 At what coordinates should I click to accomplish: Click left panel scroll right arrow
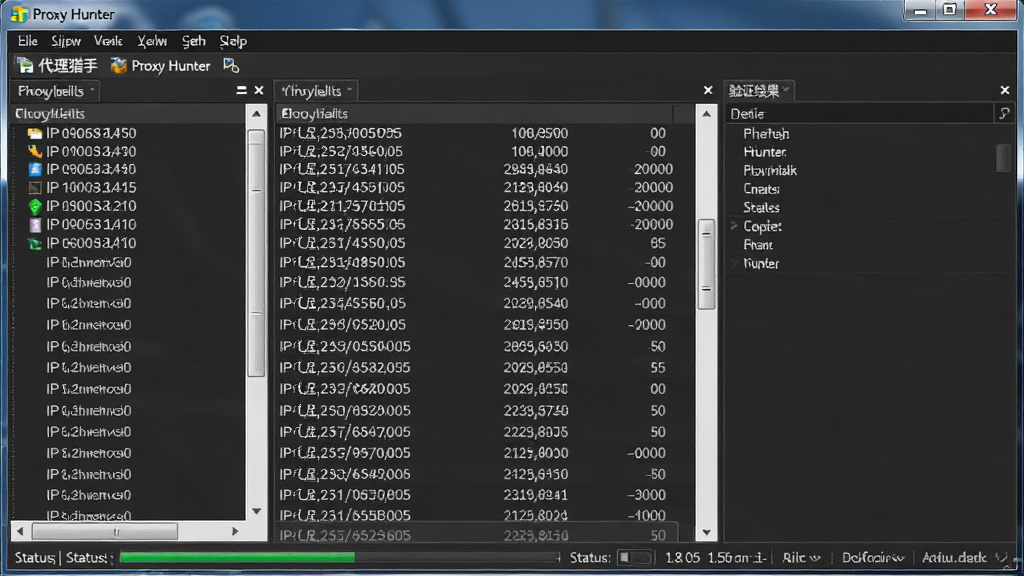tap(235, 532)
